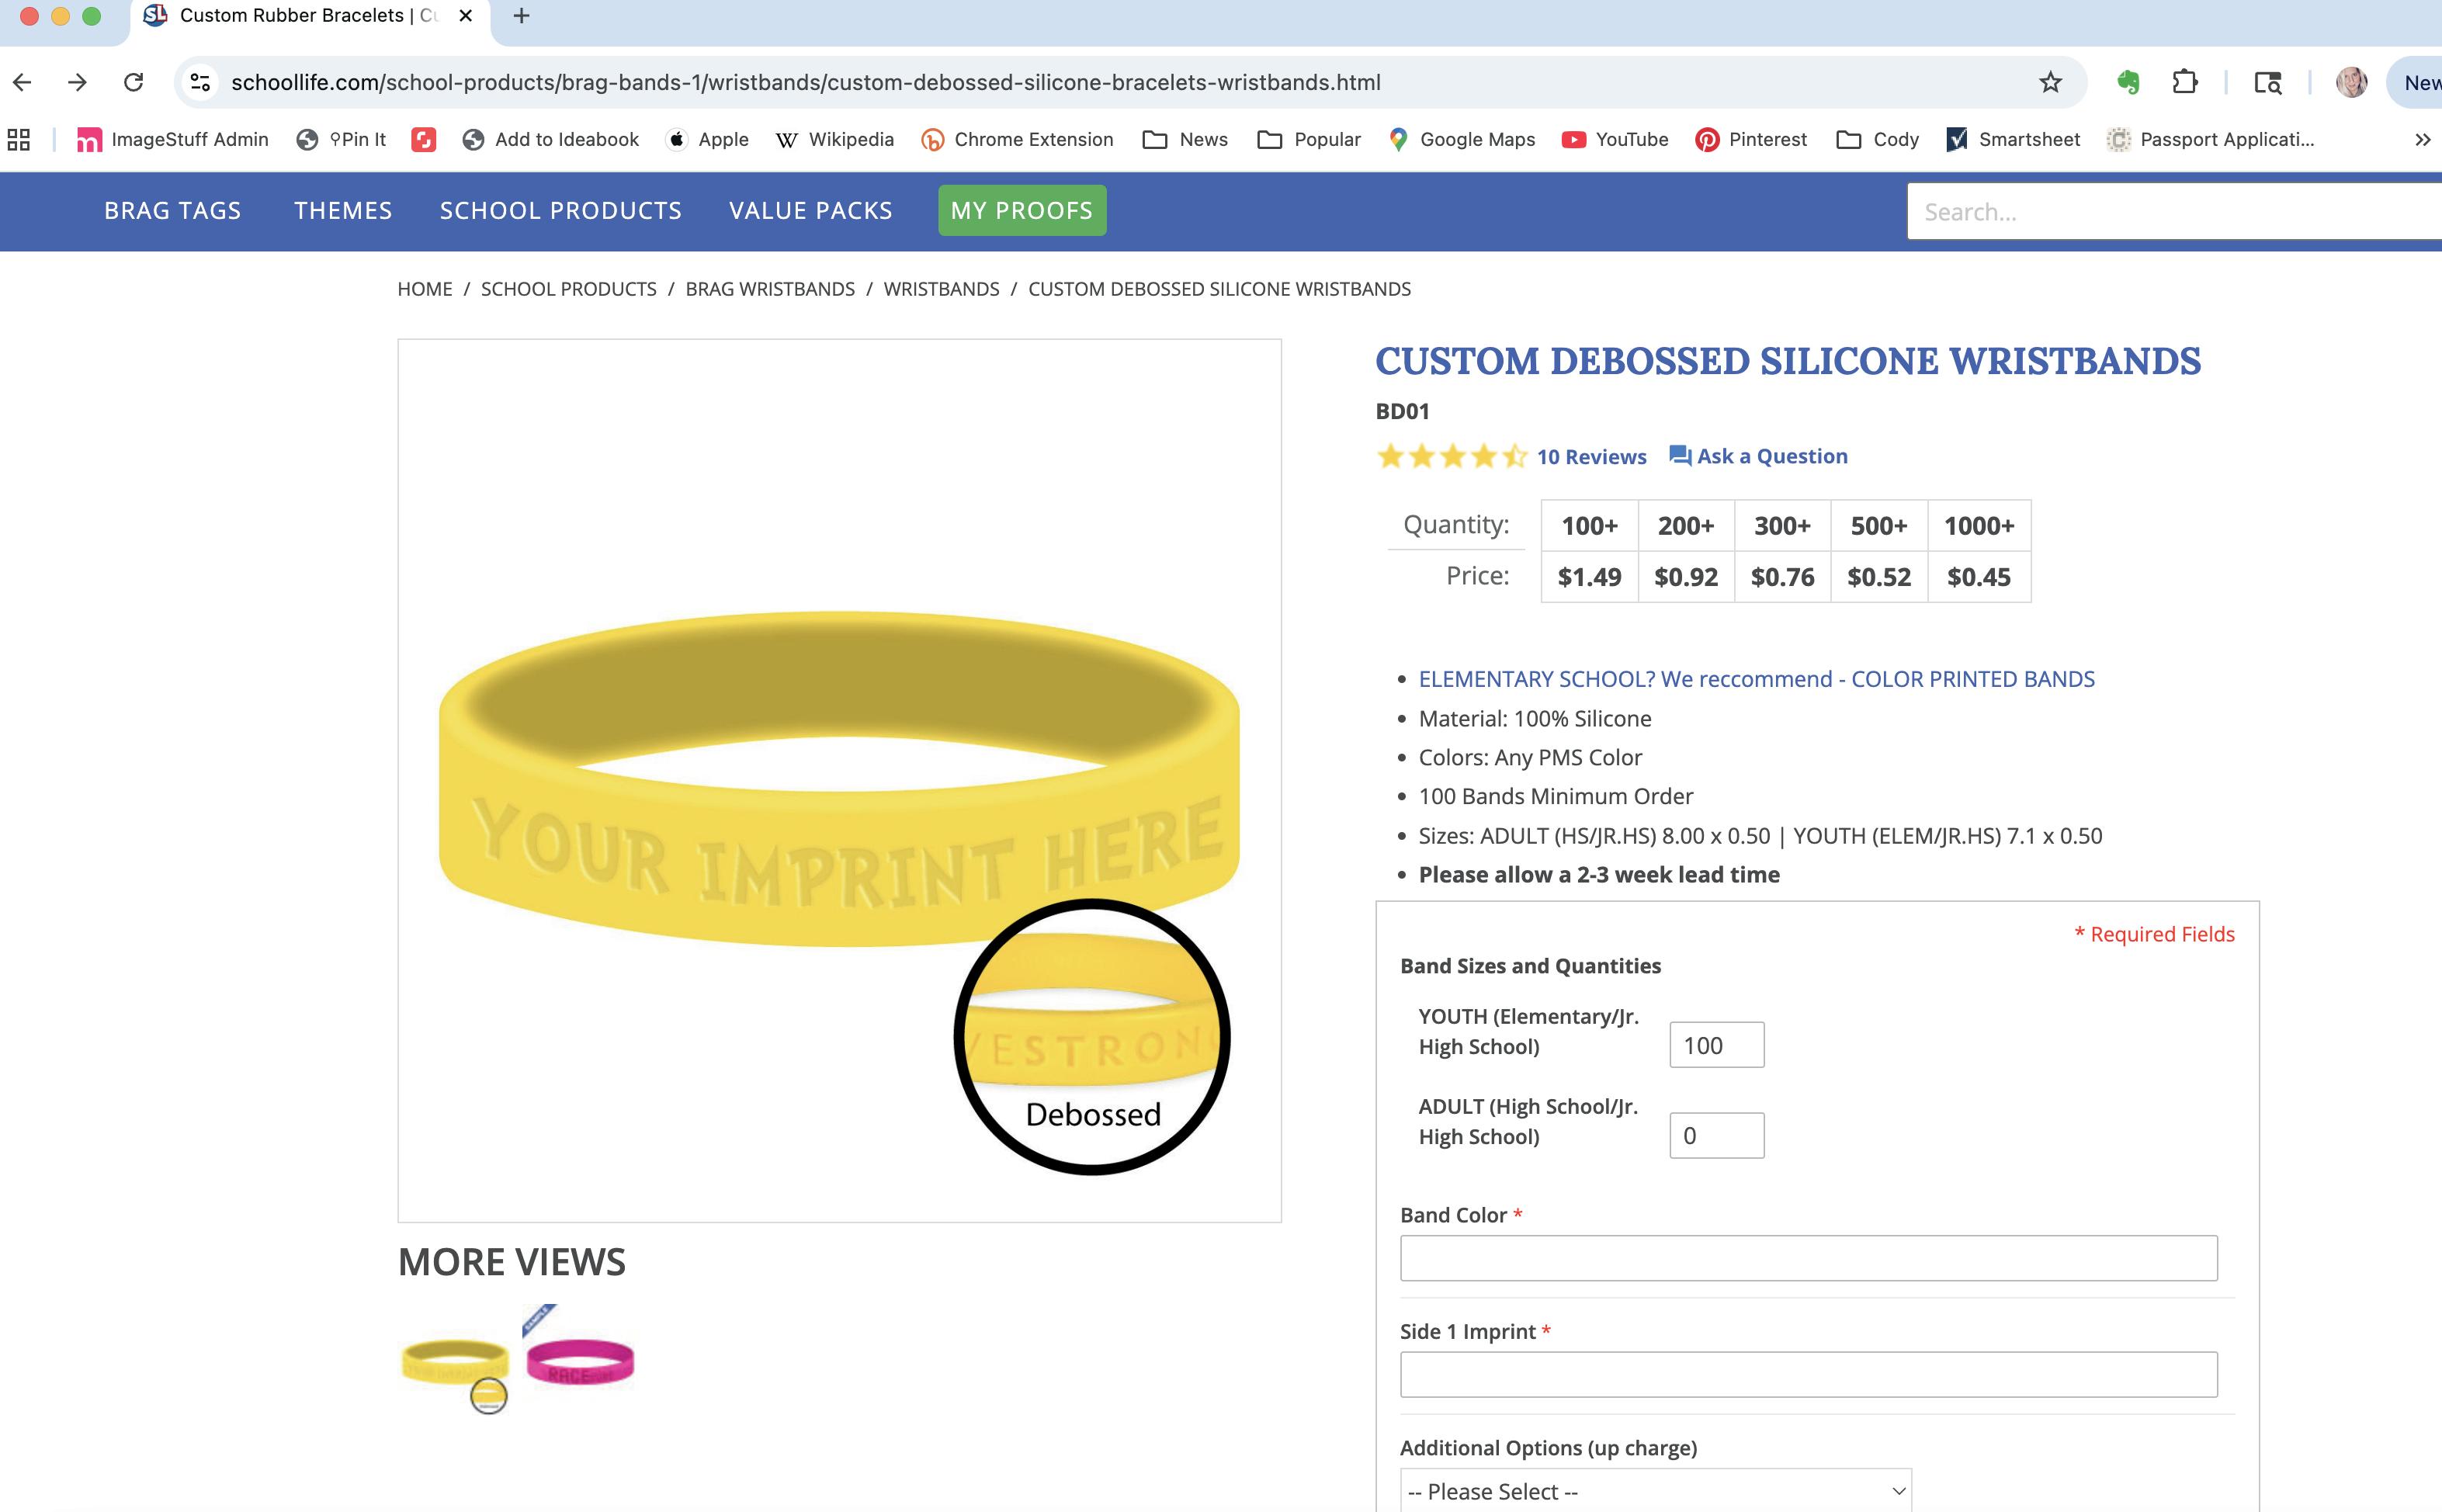Open the Pinterest bookmark
This screenshot has height=1512, width=2442.
(1751, 139)
